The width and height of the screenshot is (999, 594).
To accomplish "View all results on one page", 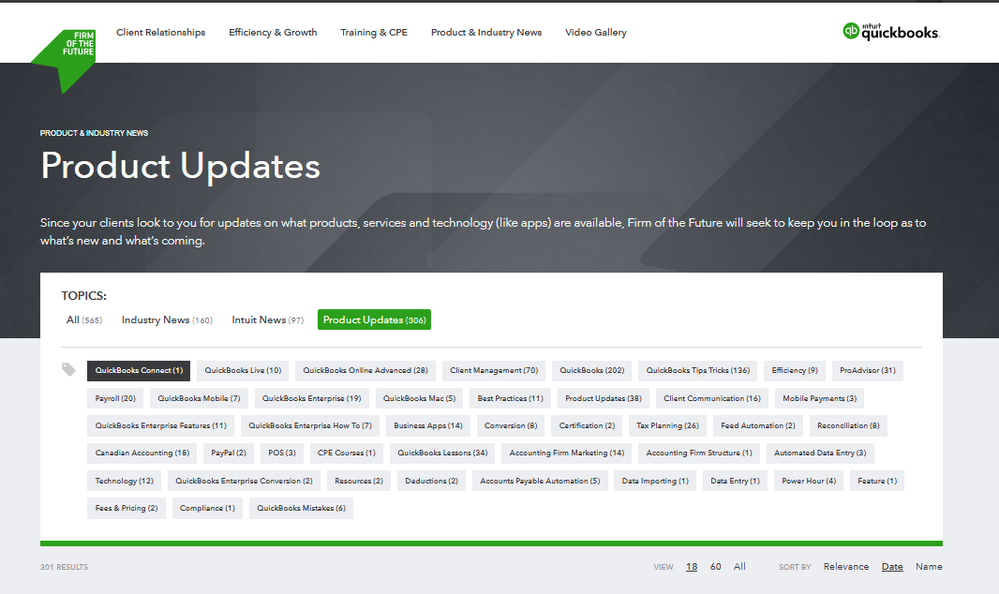I will (x=739, y=567).
